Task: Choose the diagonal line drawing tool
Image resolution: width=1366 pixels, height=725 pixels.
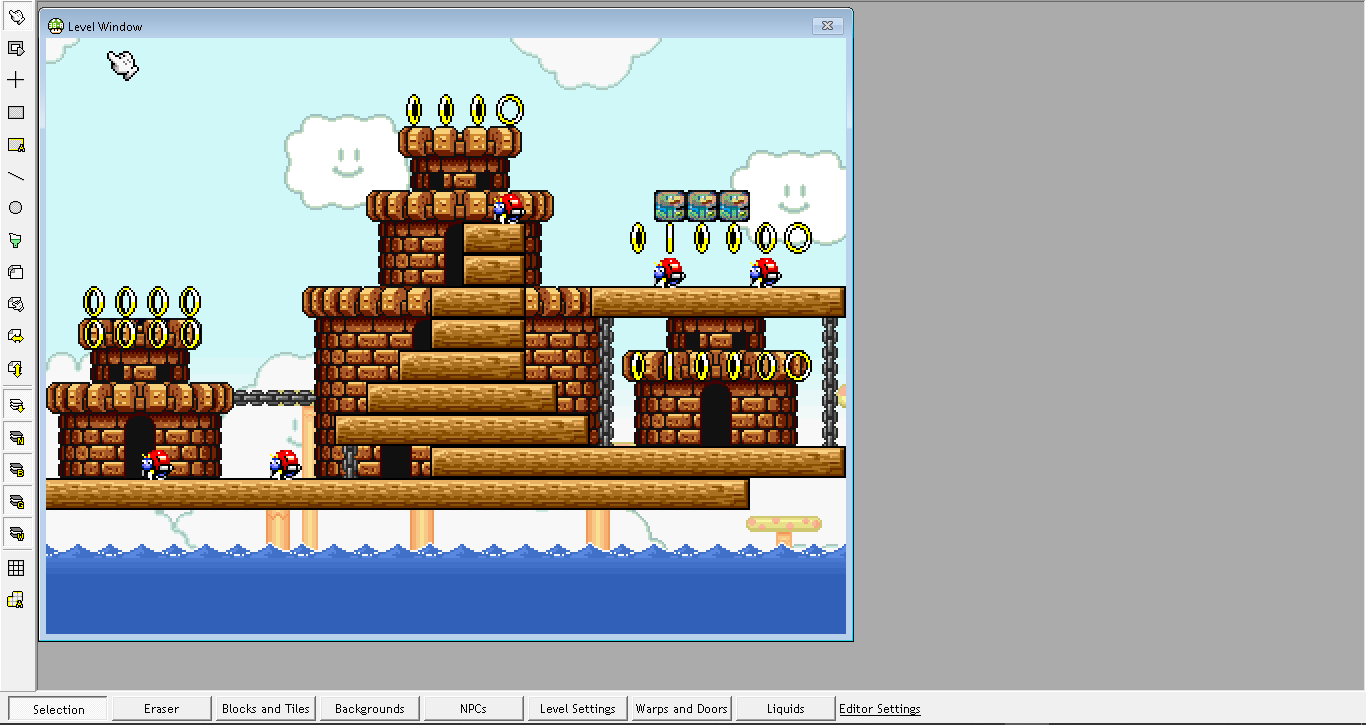Action: pos(16,176)
